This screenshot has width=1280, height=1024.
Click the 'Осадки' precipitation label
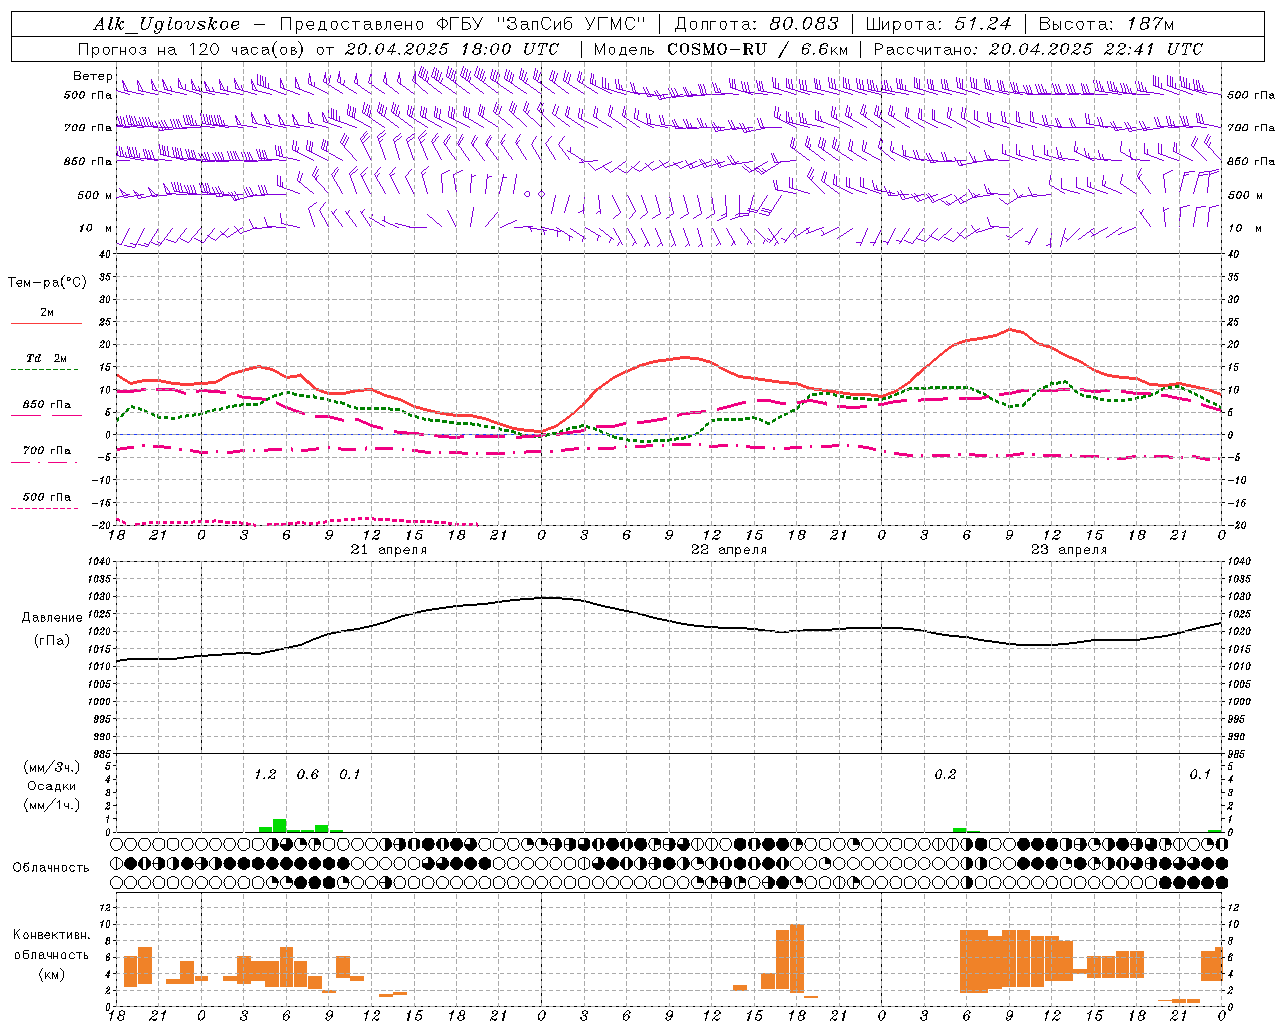(x=52, y=787)
